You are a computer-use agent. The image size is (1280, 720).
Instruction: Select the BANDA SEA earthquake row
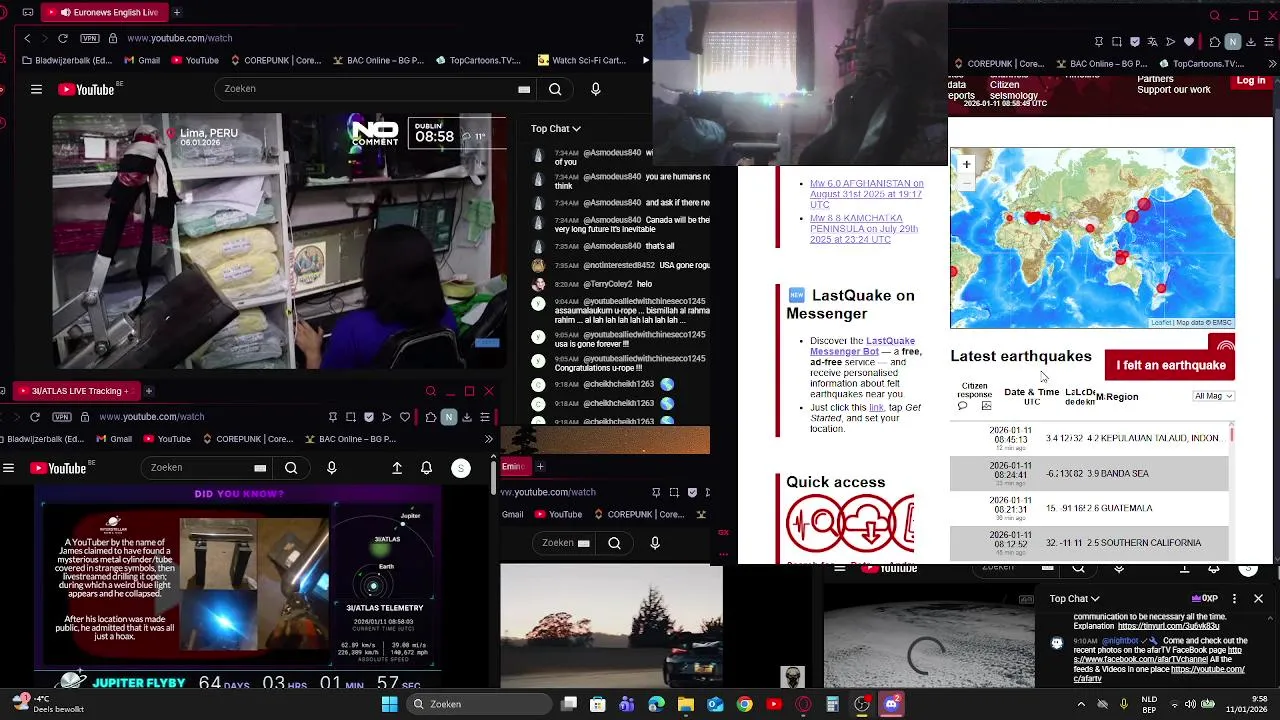click(1088, 473)
